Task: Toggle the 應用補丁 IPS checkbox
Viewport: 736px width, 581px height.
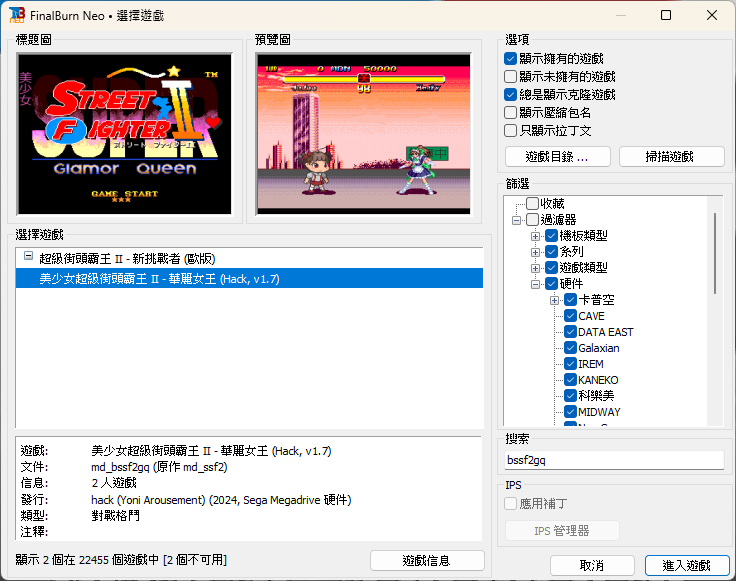Action: [x=510, y=504]
